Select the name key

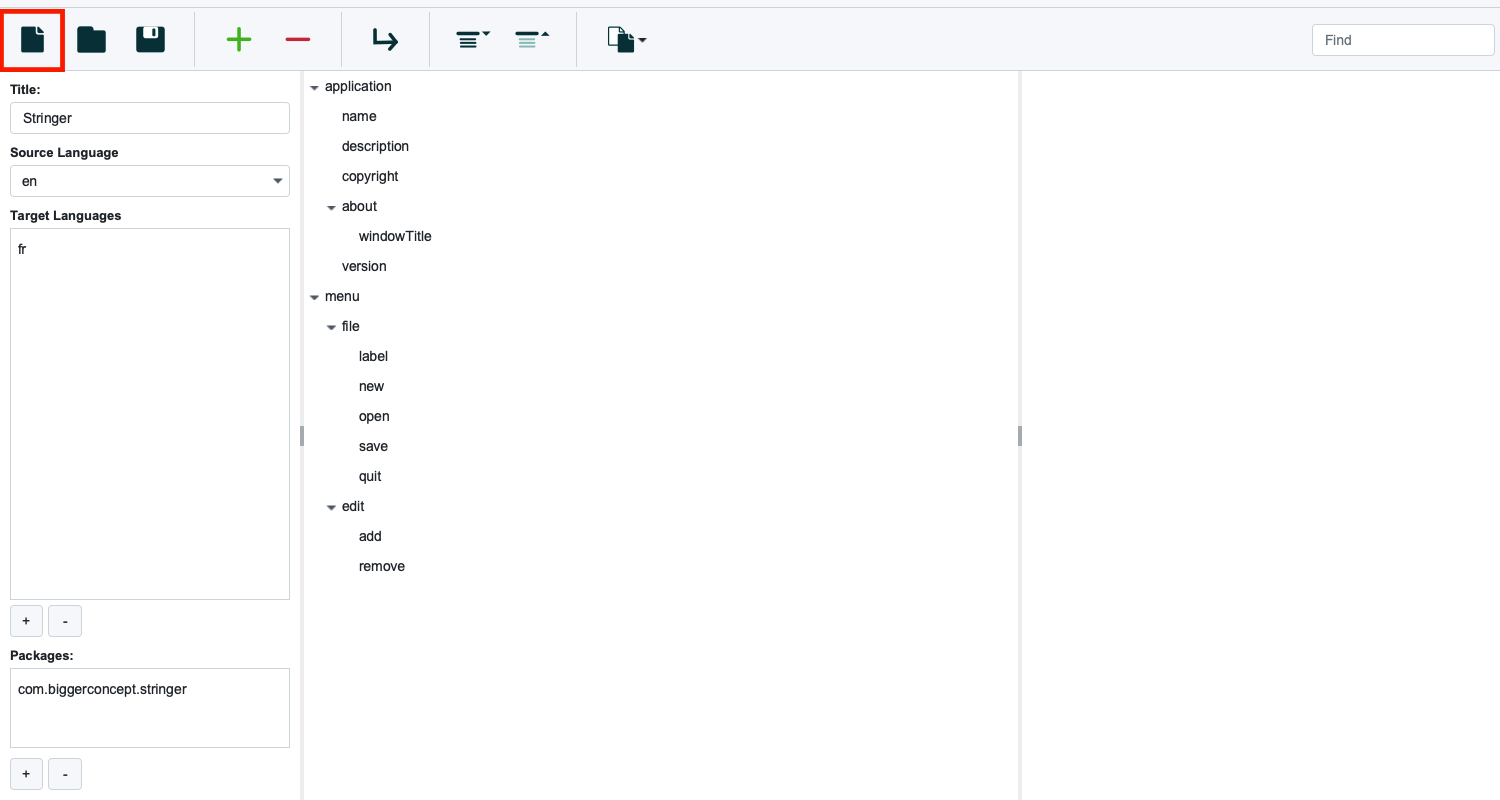pyautogui.click(x=359, y=116)
